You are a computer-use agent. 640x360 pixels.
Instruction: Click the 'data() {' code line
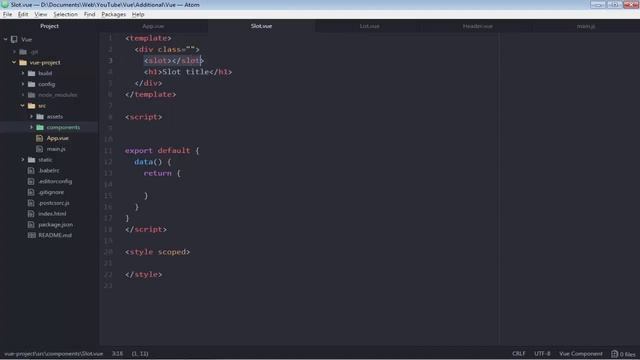click(x=153, y=162)
